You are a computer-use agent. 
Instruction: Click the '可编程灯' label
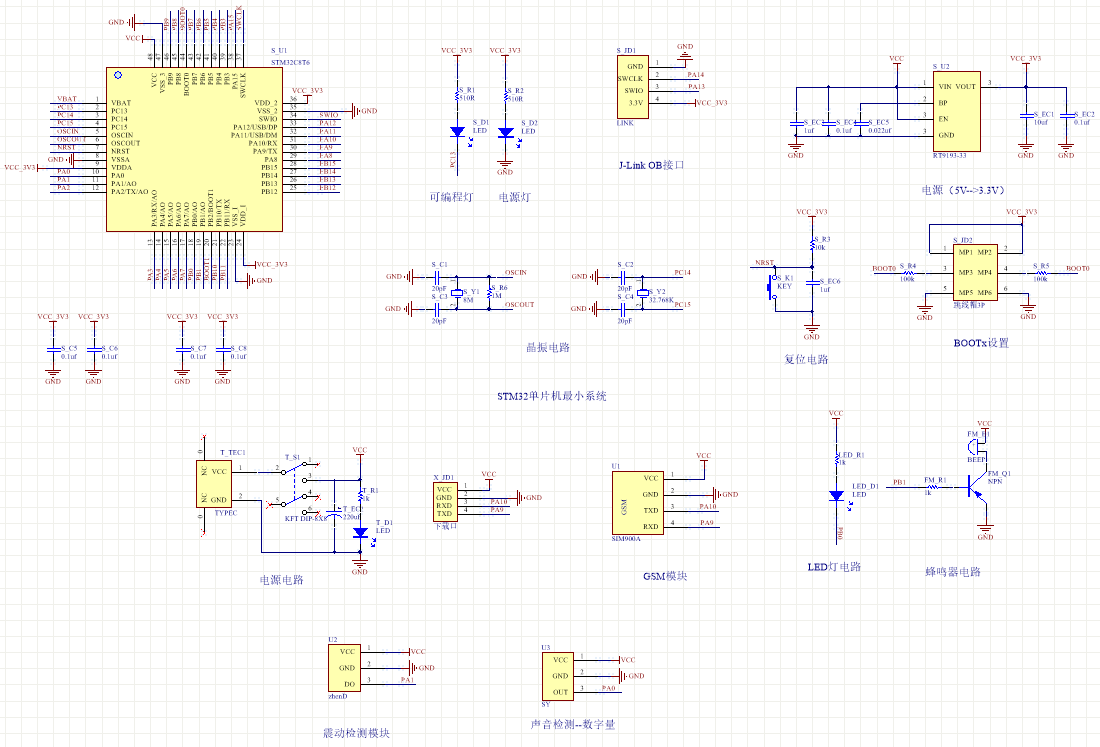point(451,197)
